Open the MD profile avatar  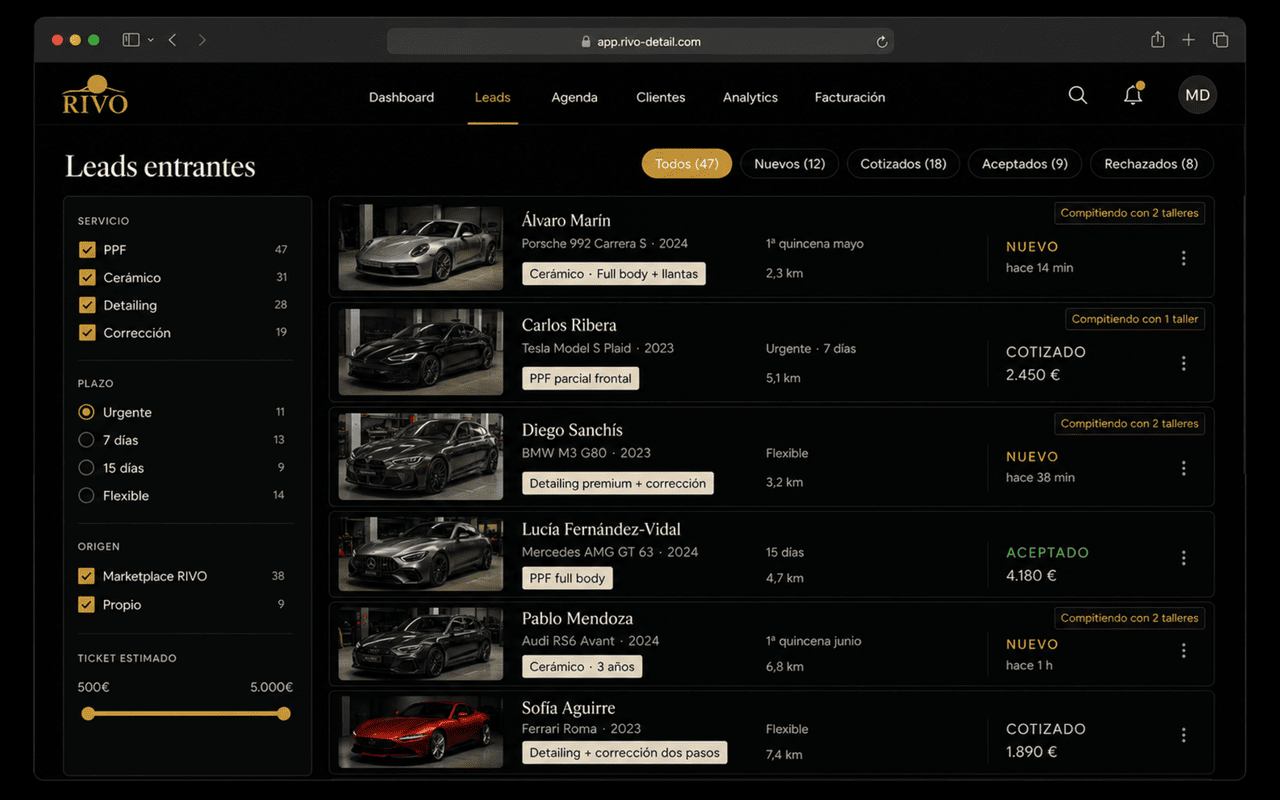point(1197,96)
